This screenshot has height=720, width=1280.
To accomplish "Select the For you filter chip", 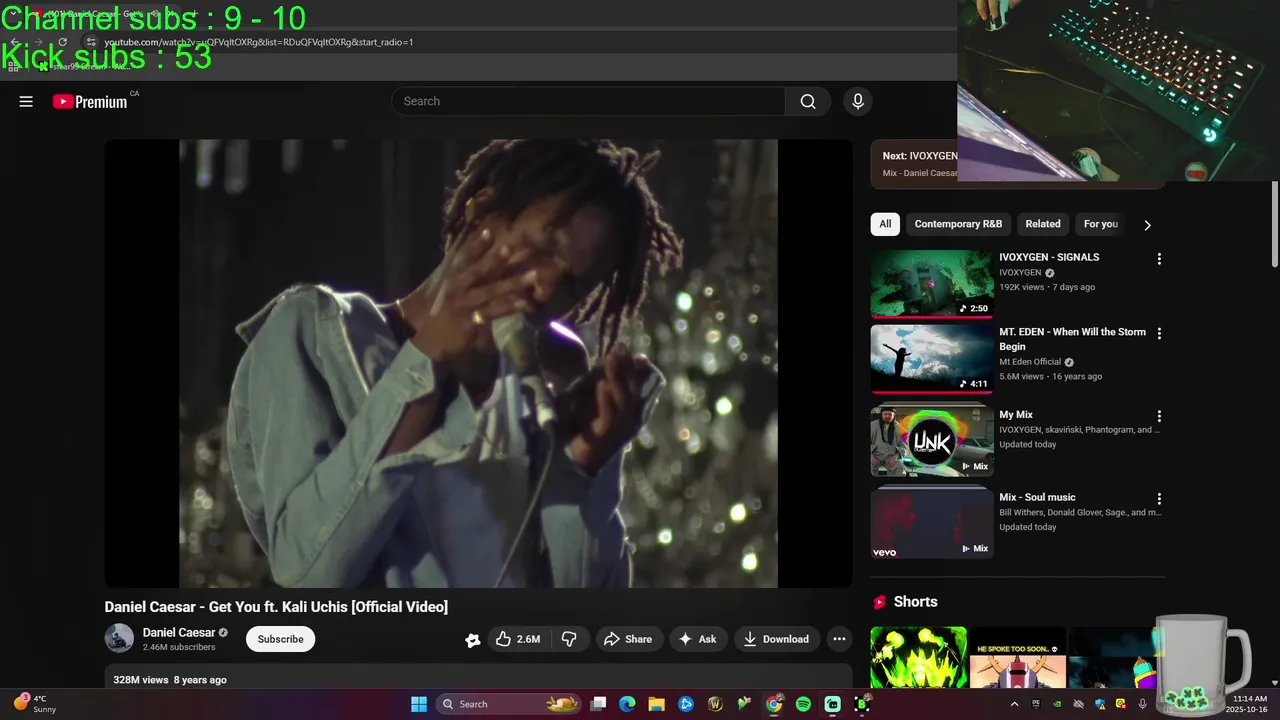I will coord(1101,224).
